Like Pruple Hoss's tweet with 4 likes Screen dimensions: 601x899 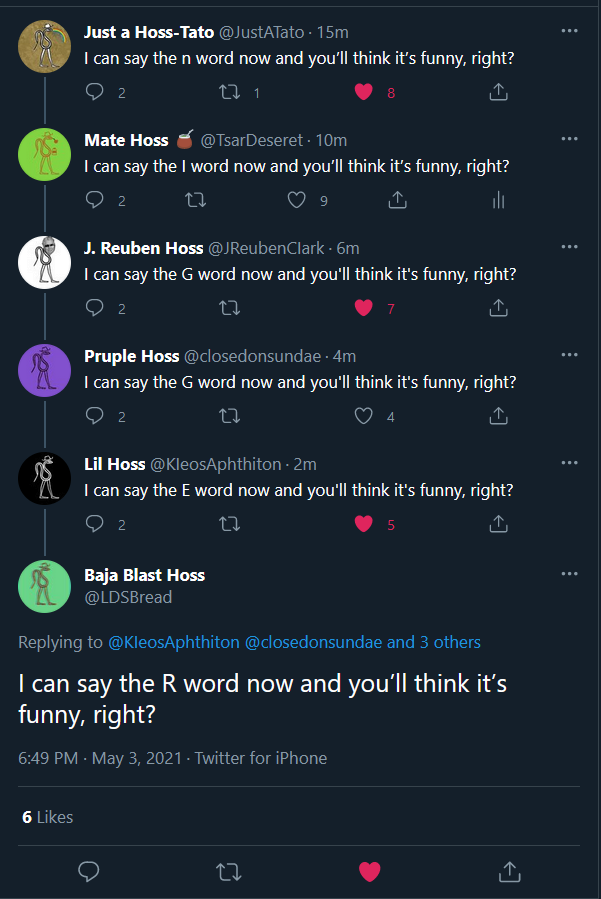tap(364, 416)
